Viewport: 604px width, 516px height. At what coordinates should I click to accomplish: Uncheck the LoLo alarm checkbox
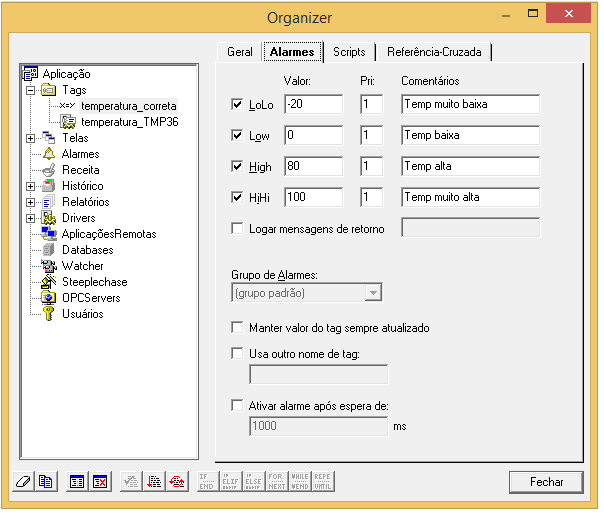(237, 104)
